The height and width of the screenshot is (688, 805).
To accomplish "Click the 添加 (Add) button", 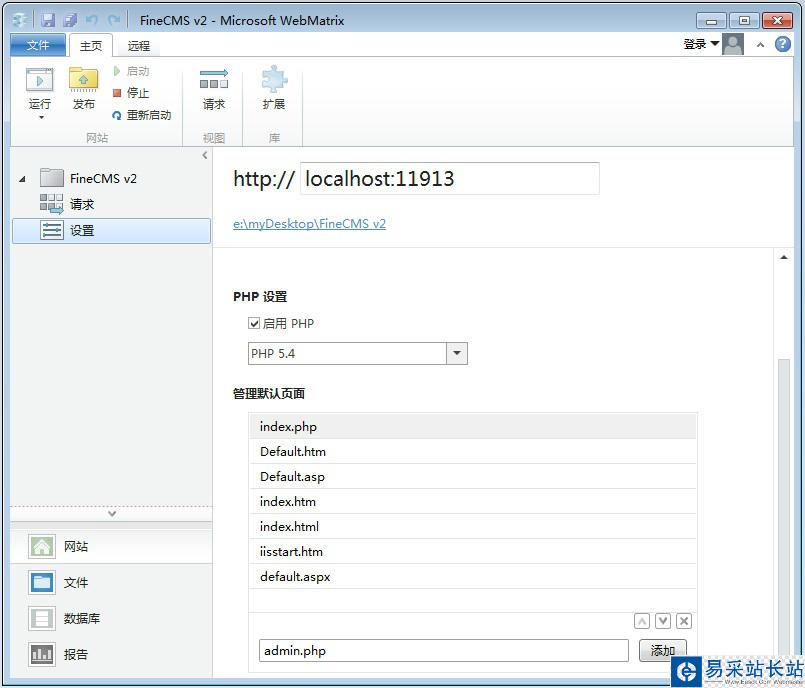I will [x=662, y=651].
